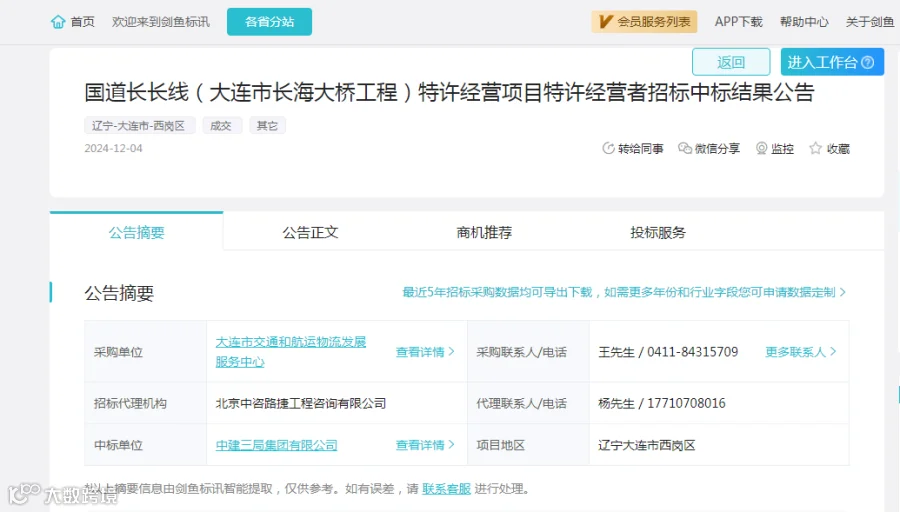Expand 更多联系人 contacts

800,352
